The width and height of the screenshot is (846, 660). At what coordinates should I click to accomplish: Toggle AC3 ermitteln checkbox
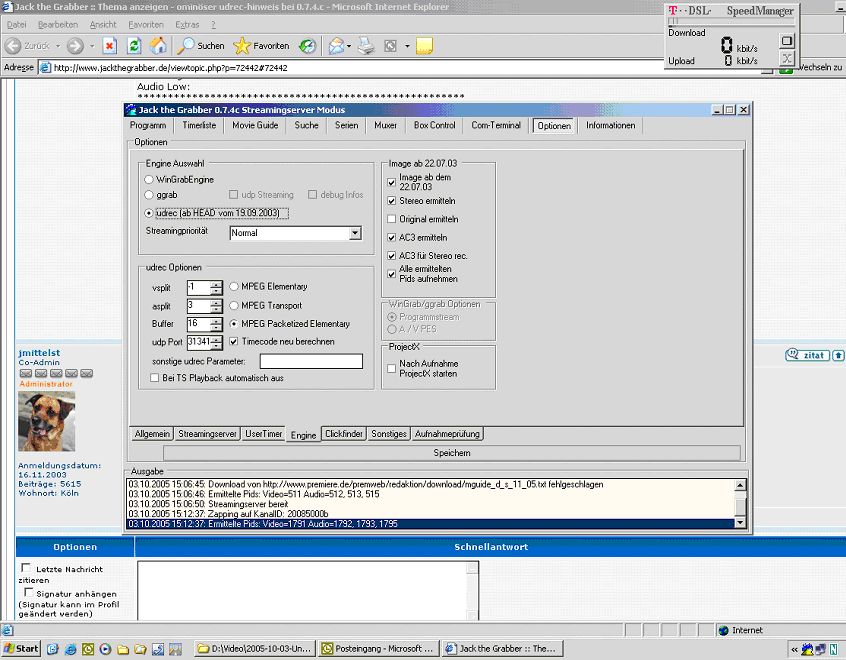[x=392, y=237]
